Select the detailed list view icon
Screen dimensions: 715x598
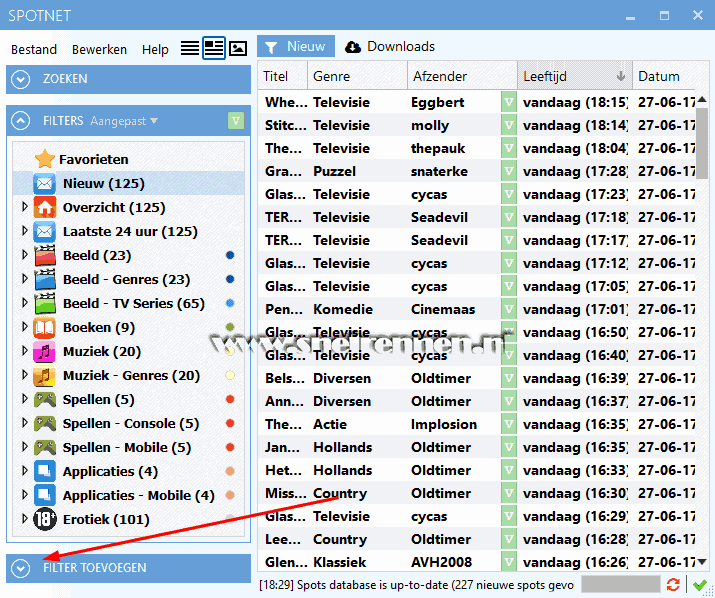(x=214, y=48)
